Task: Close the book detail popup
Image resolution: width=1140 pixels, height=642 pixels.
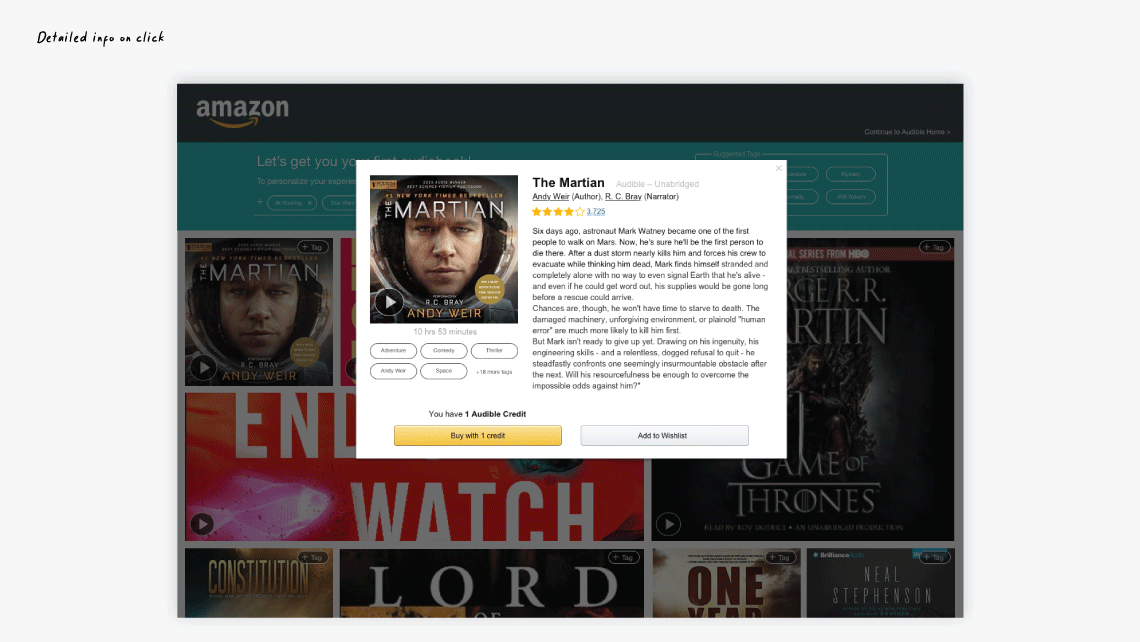Action: coord(779,168)
